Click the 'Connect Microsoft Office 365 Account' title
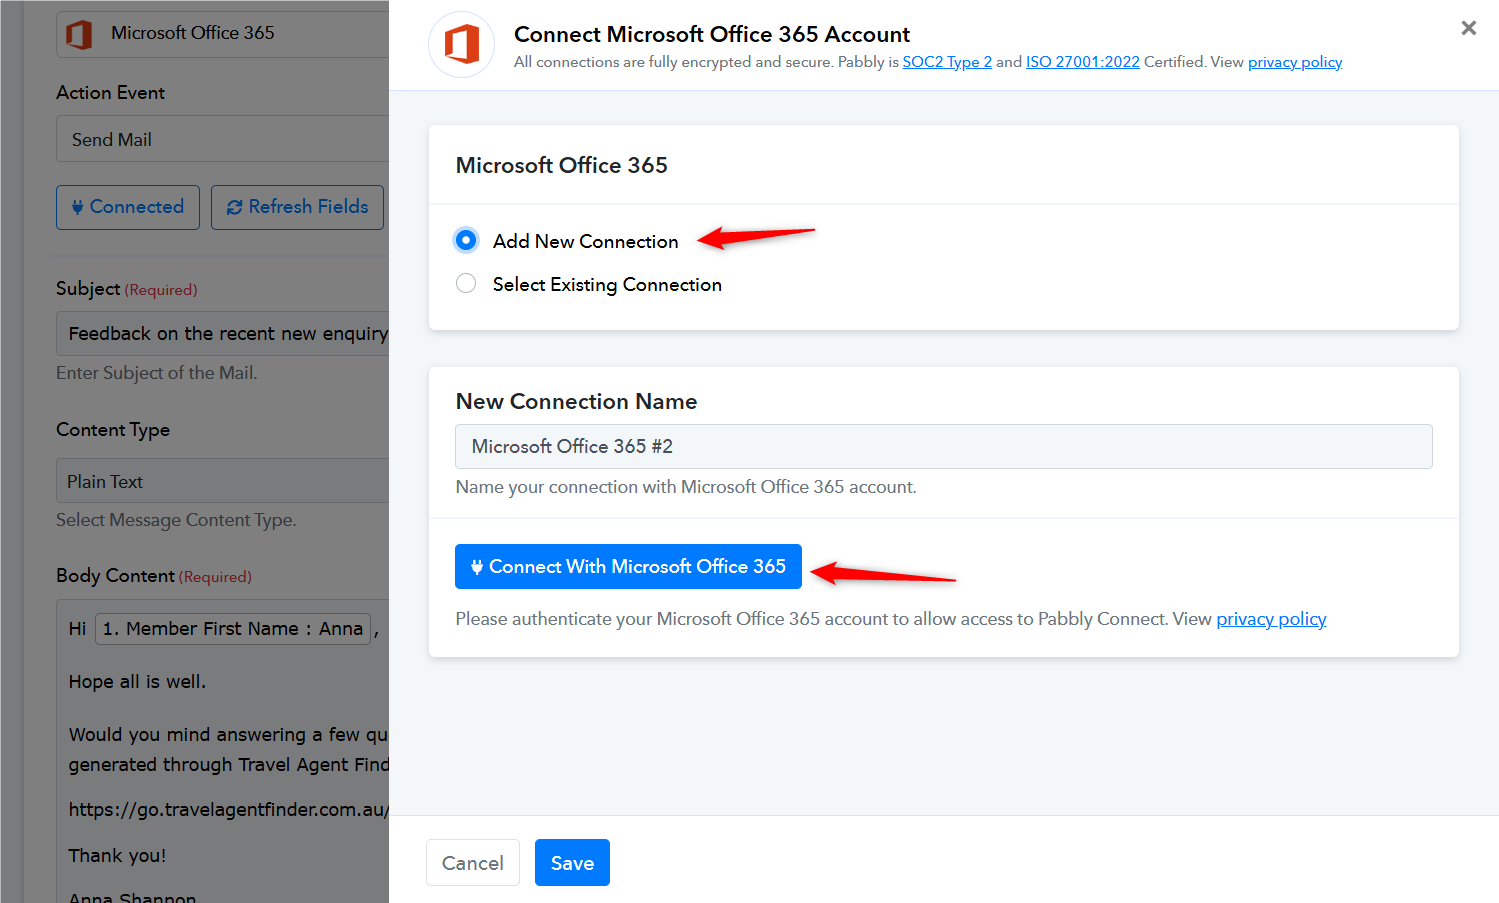Image resolution: width=1499 pixels, height=903 pixels. pyautogui.click(x=712, y=34)
